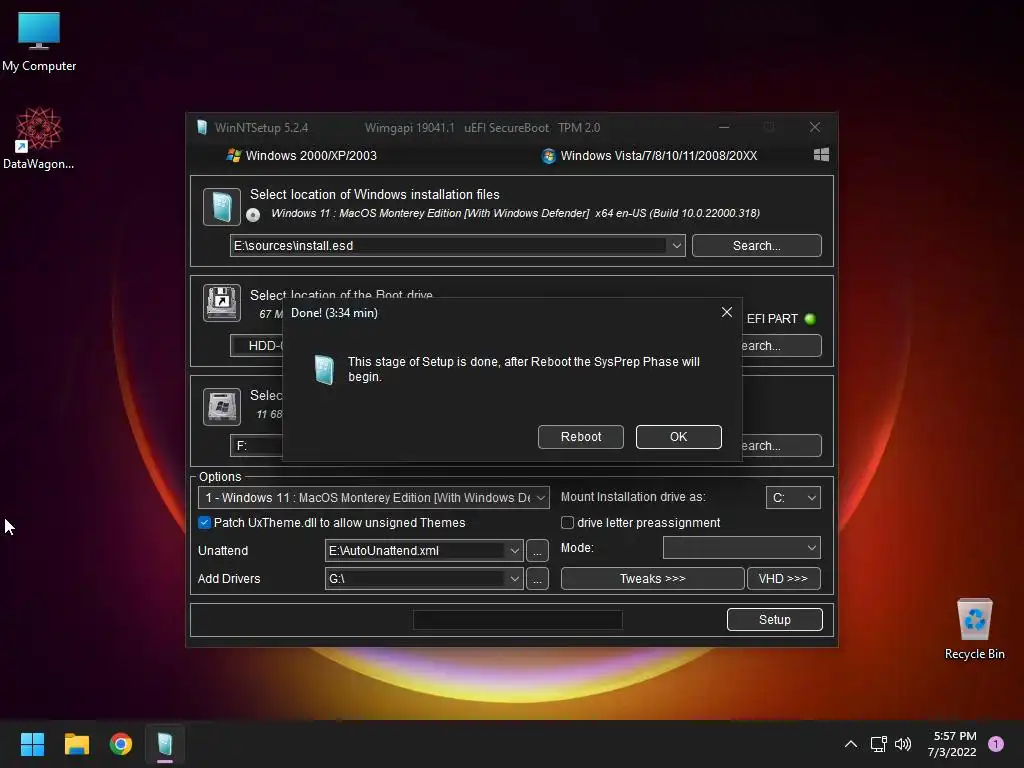Launch Google Chrome from the taskbar
The height and width of the screenshot is (768, 1024).
click(121, 744)
